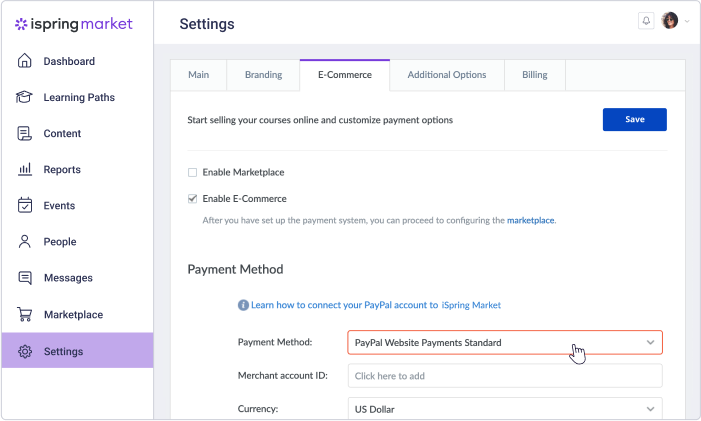701x421 pixels.
Task: Select the E-Commerce tab
Action: 345,75
